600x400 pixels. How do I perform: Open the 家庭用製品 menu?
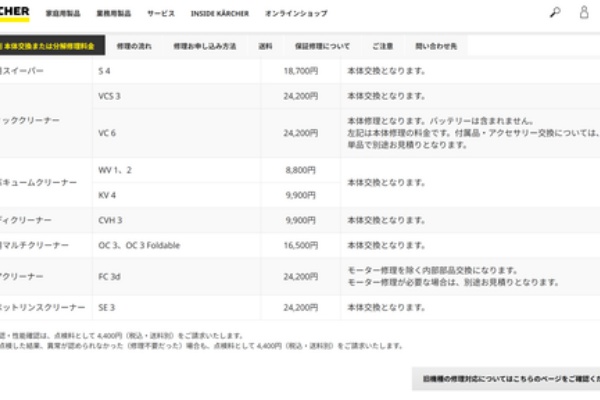pyautogui.click(x=63, y=13)
